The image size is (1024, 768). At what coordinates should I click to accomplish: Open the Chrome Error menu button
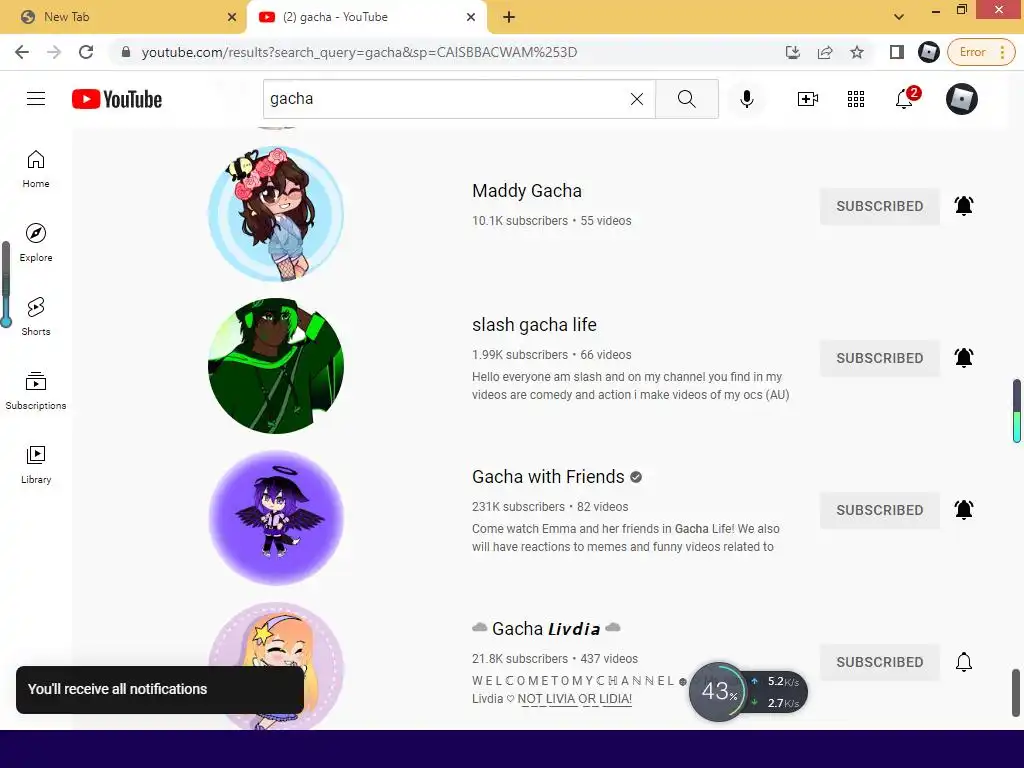point(981,52)
